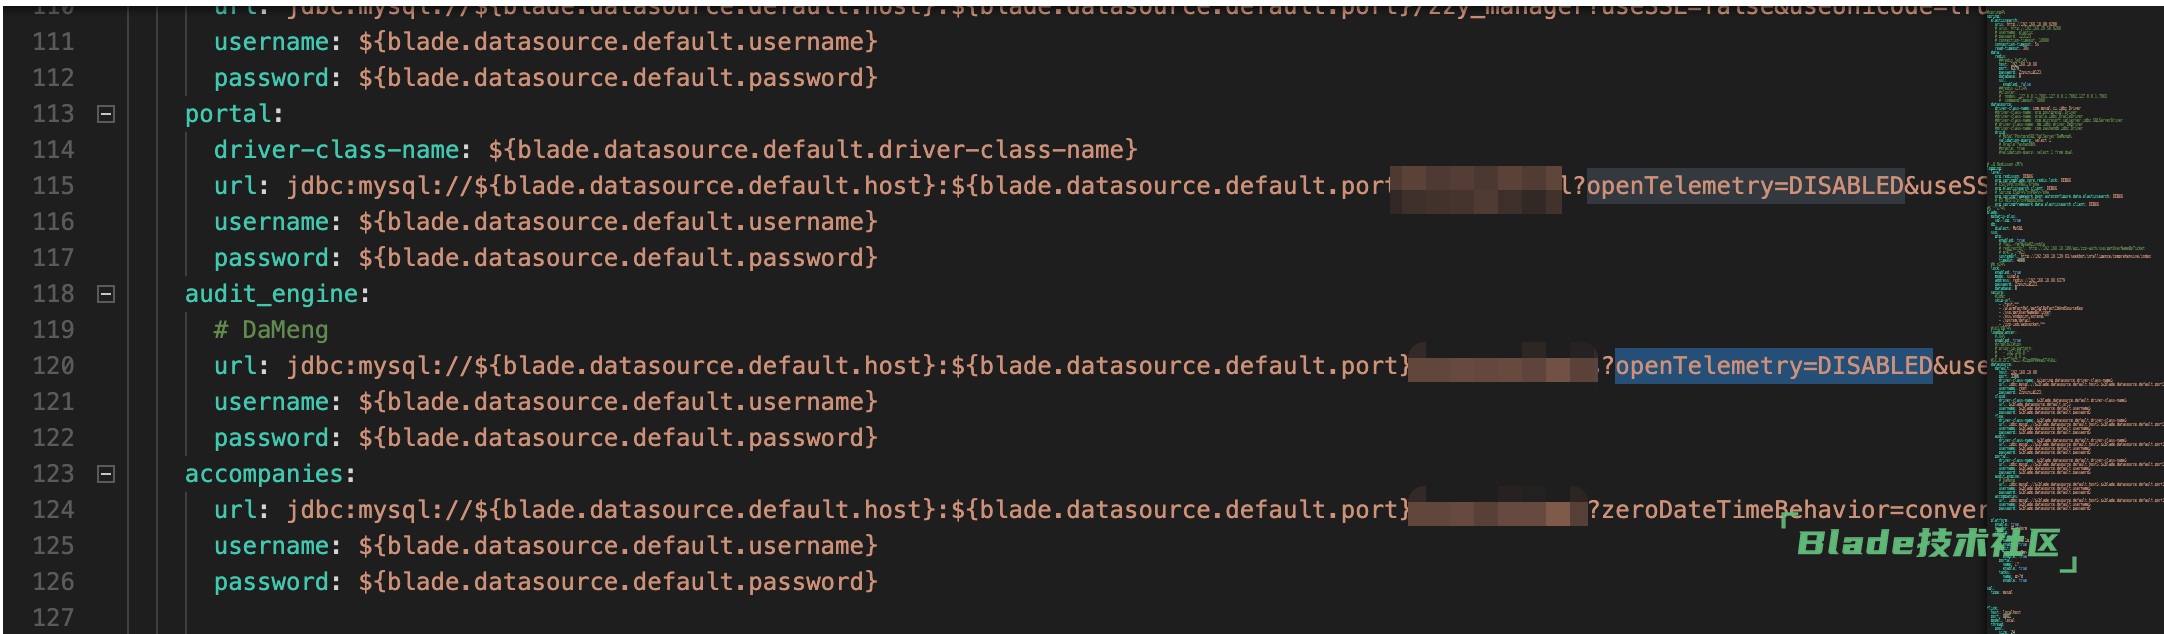Click line number 120 in the gutter
The height and width of the screenshot is (634, 2164).
(x=53, y=366)
